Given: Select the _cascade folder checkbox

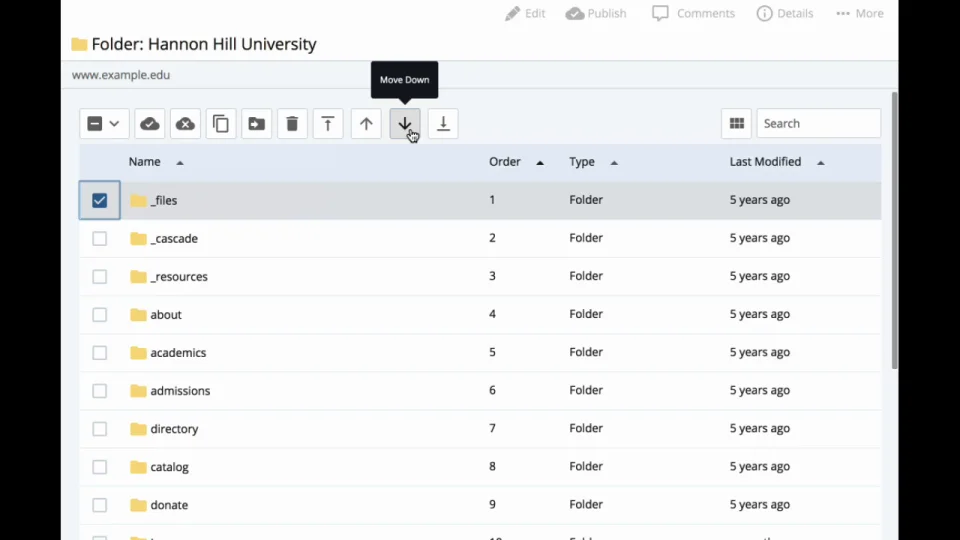Looking at the screenshot, I should (x=99, y=238).
